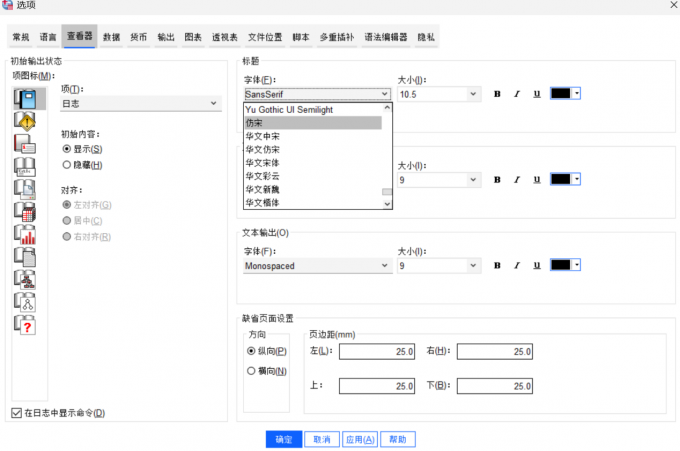Open the 图表 tab

pos(193,37)
